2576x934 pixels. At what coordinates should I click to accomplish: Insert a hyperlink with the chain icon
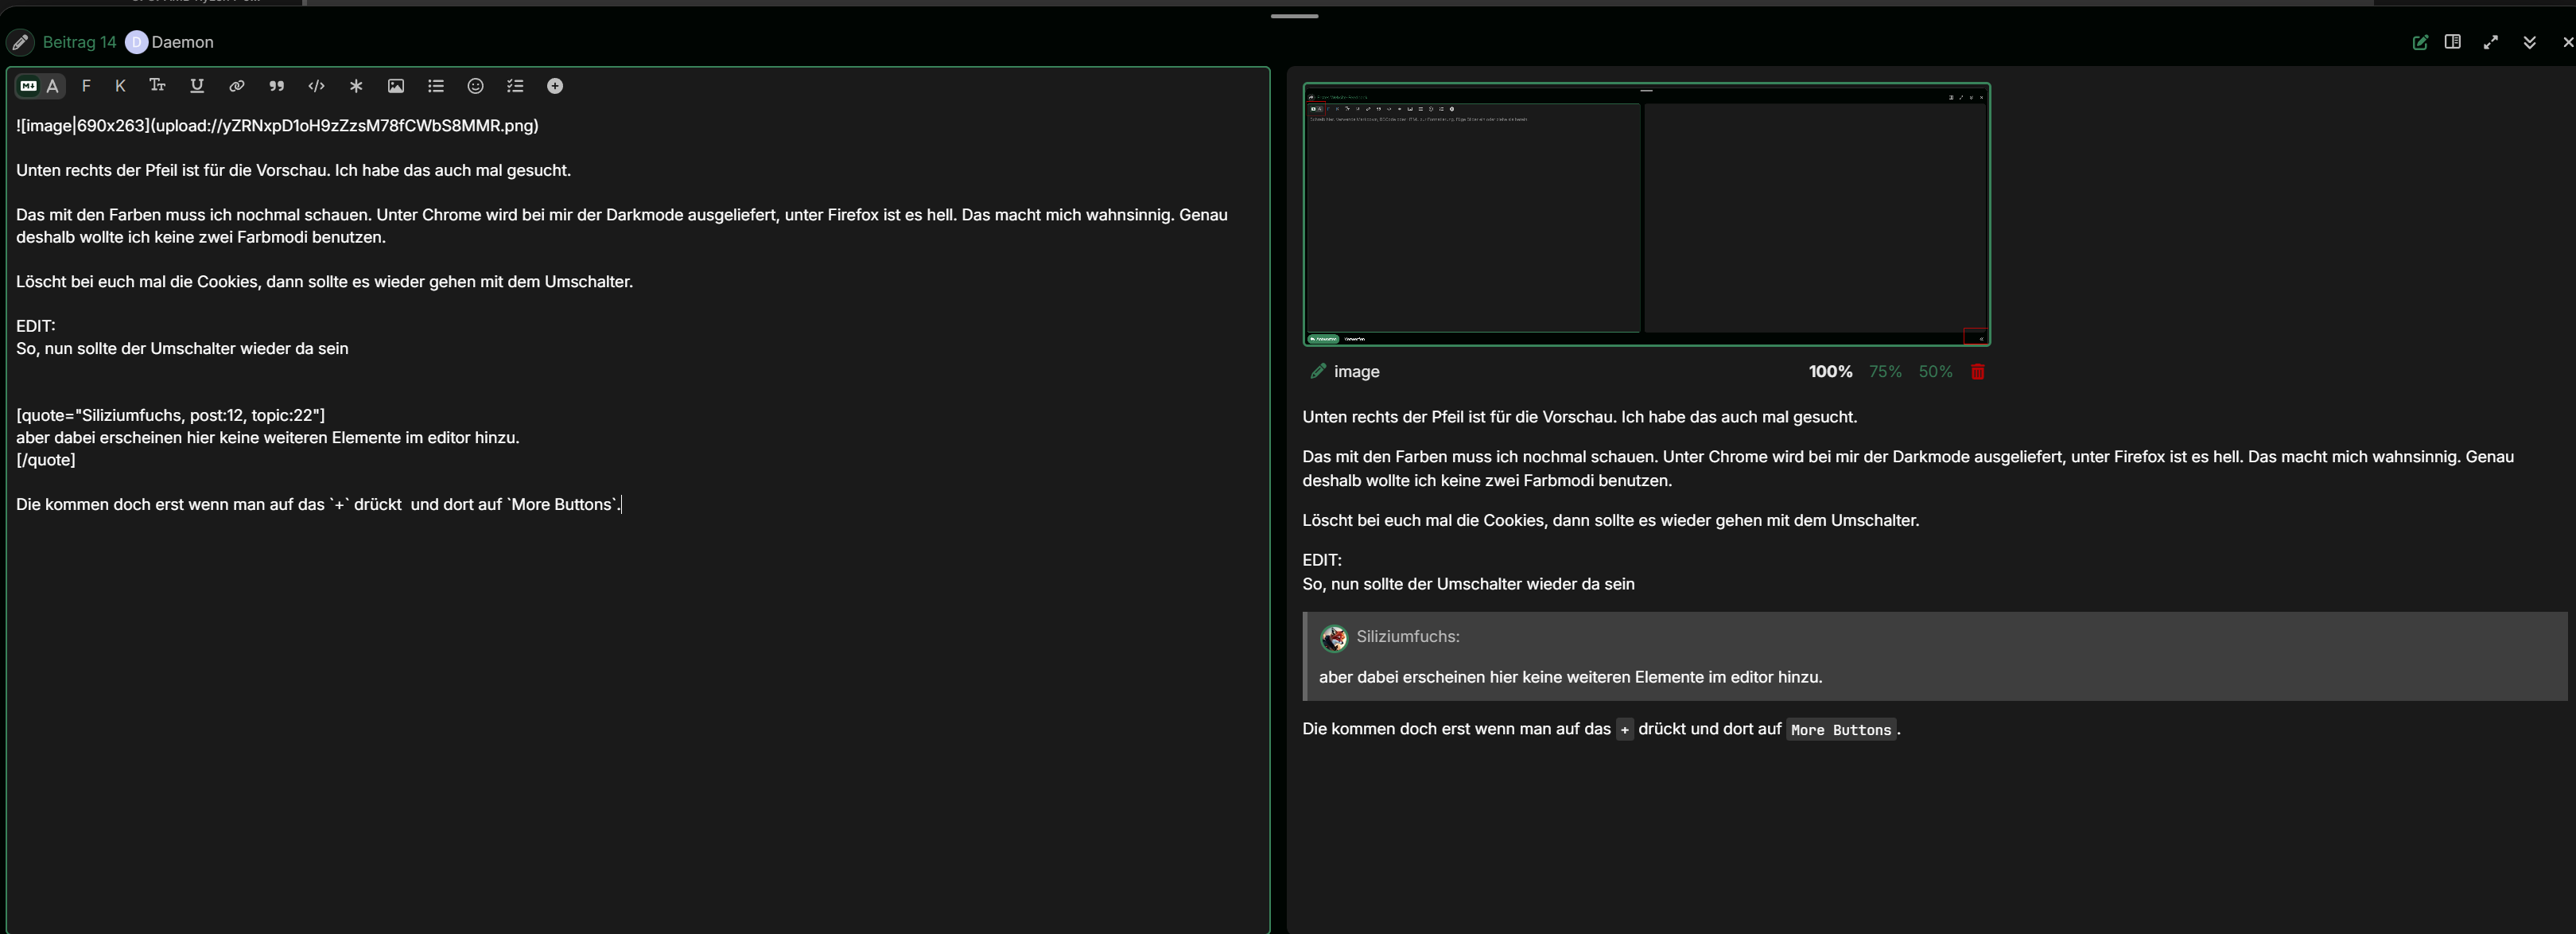237,86
